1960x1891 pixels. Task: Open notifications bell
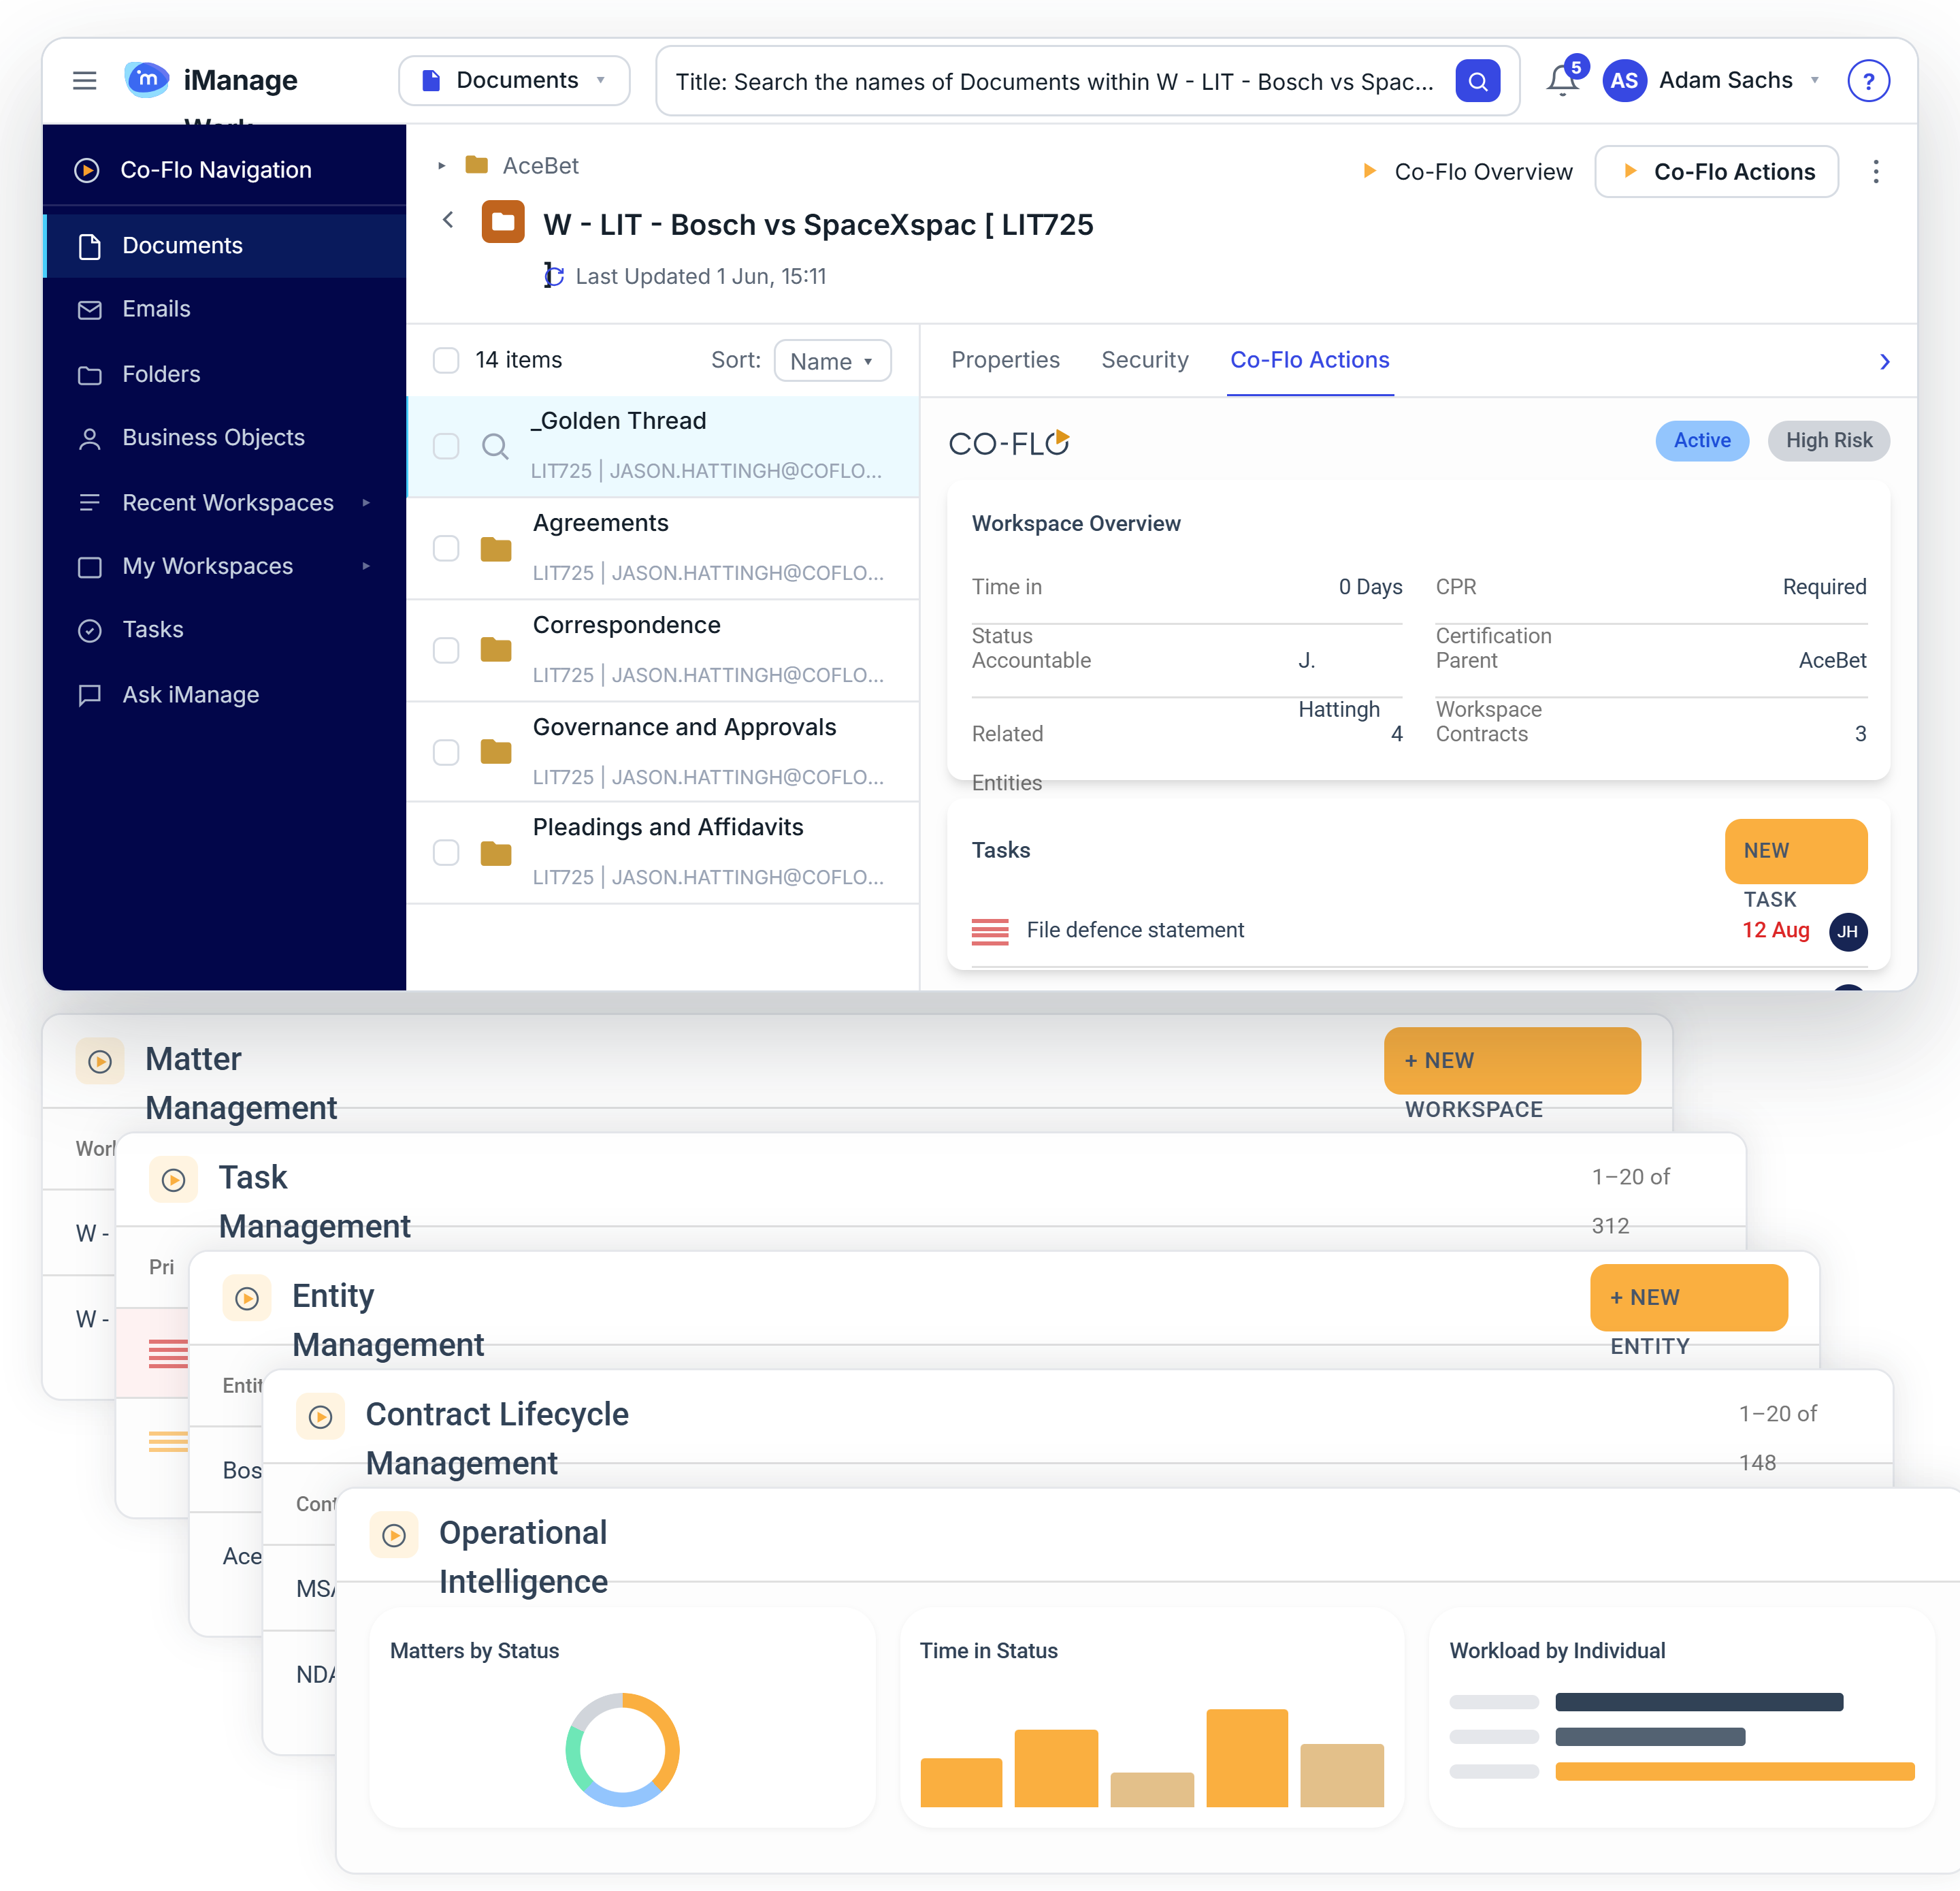(x=1562, y=80)
